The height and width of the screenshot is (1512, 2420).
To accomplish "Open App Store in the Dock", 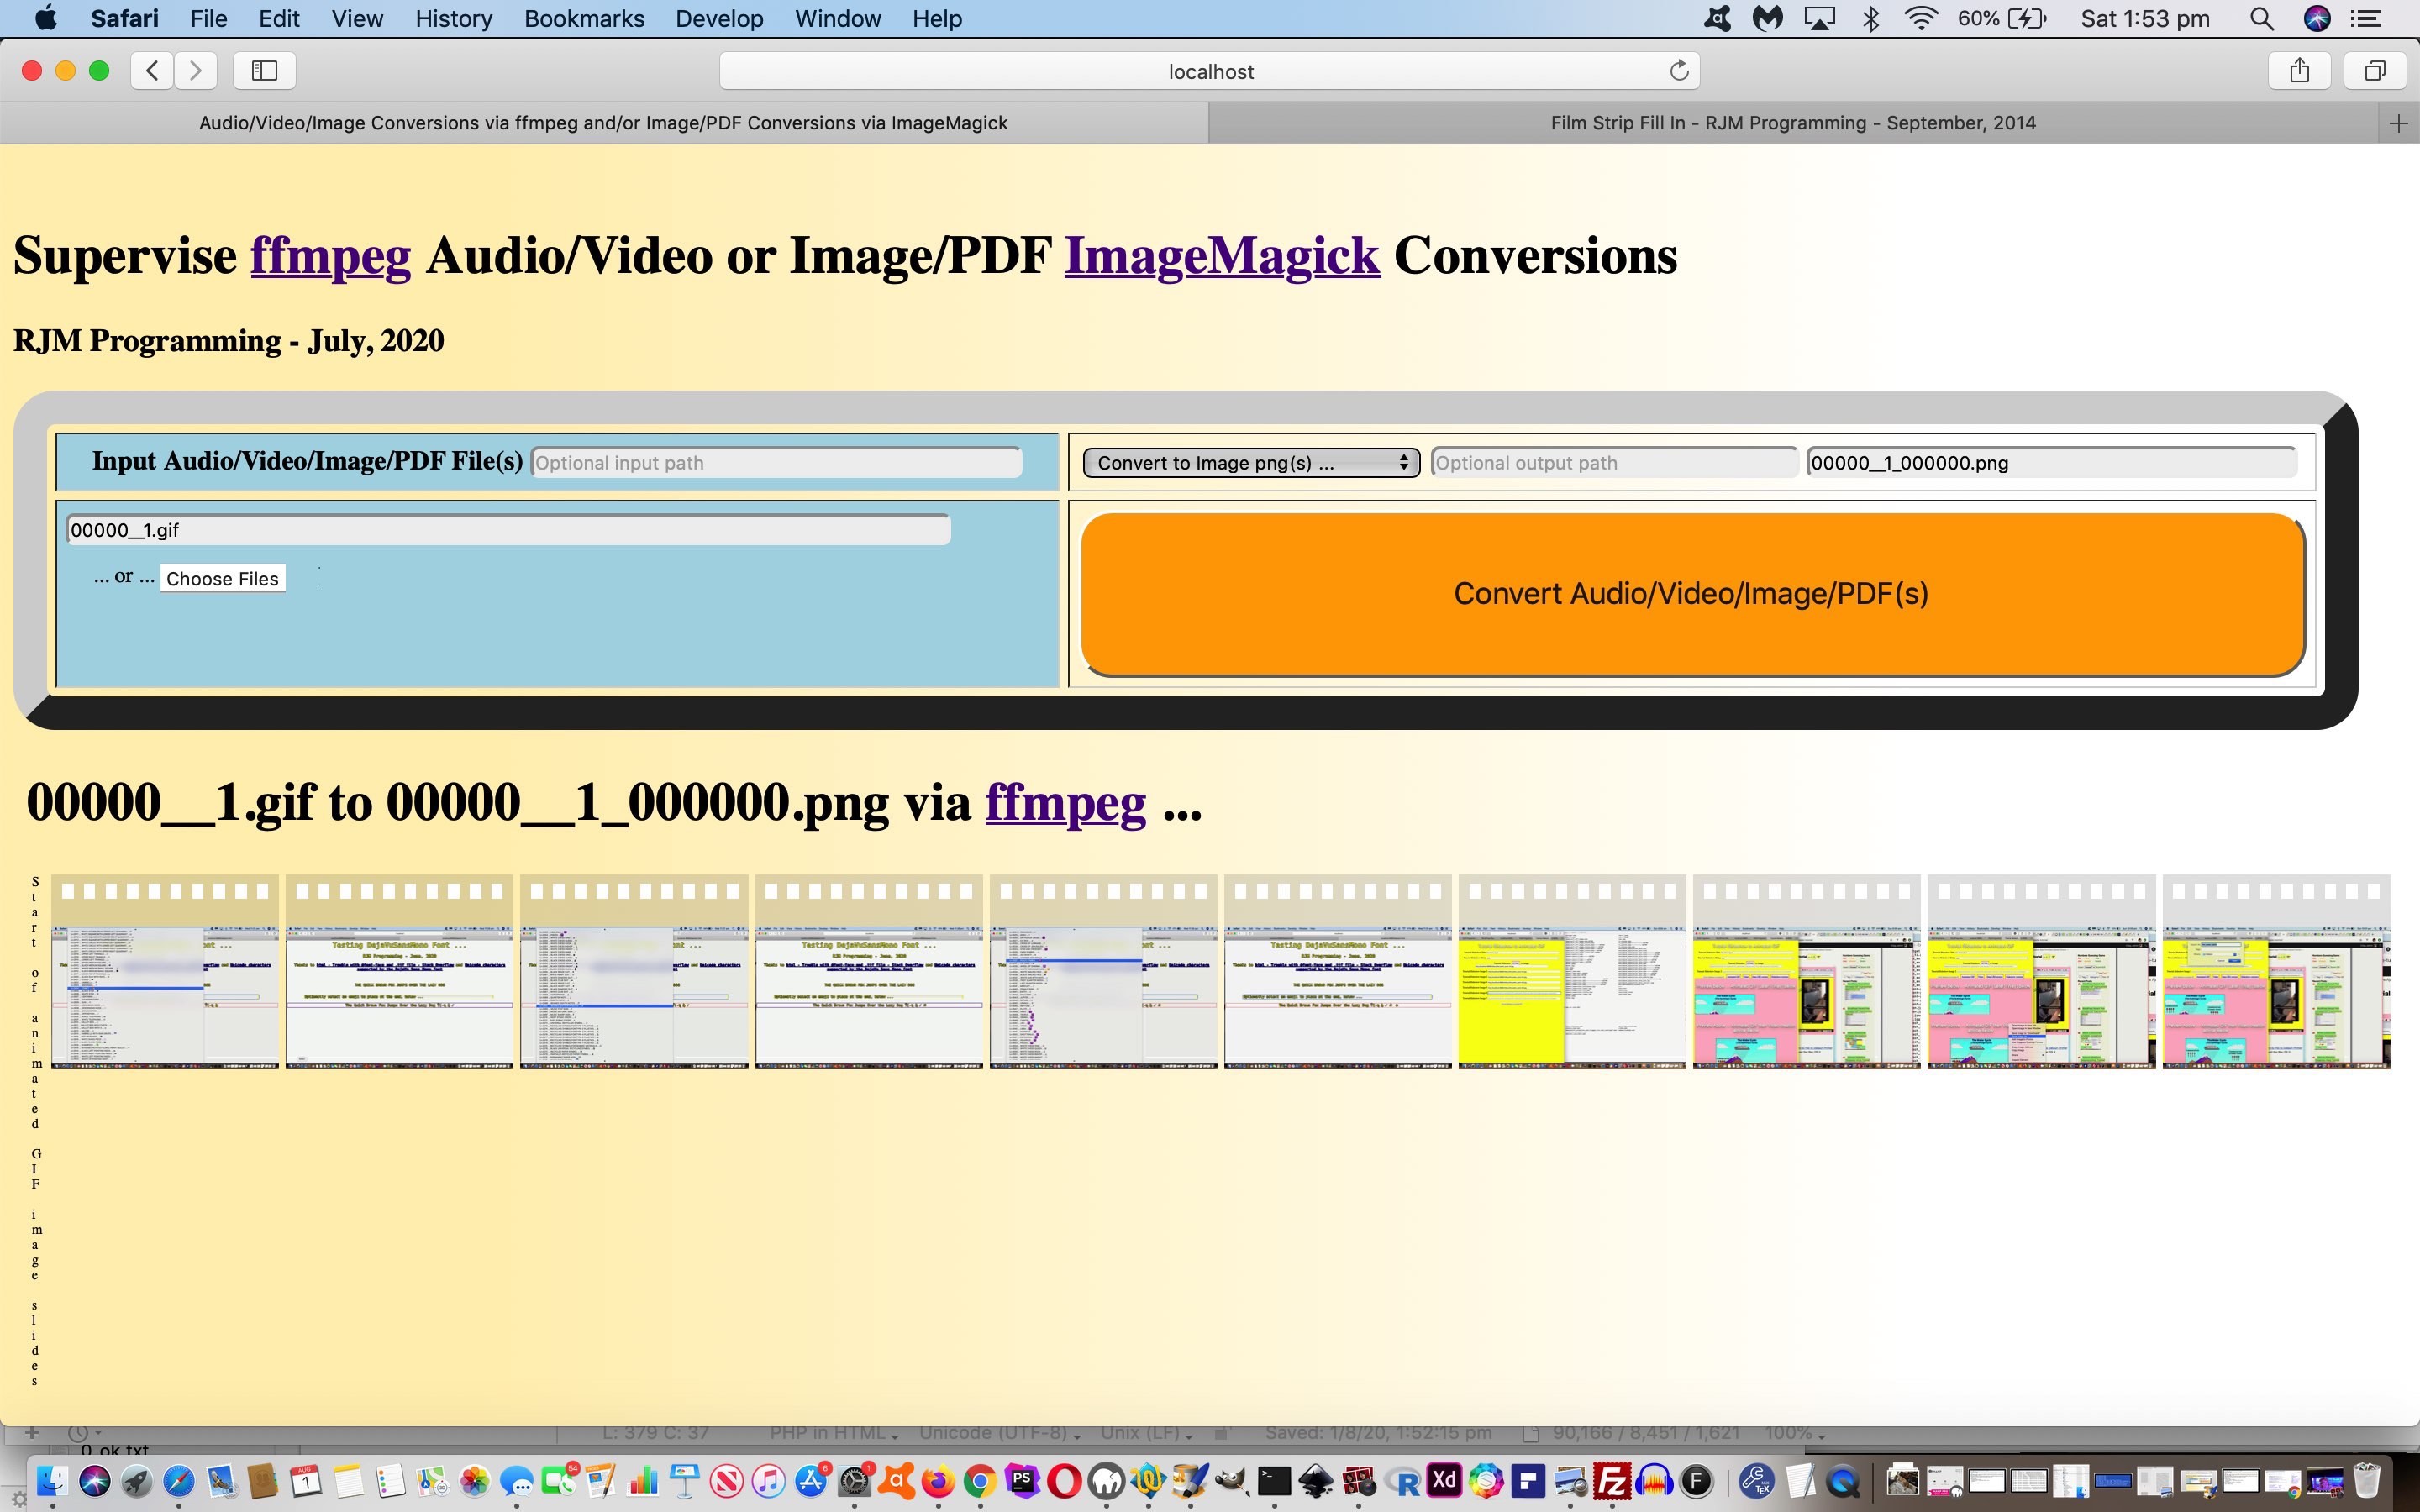I will [811, 1481].
